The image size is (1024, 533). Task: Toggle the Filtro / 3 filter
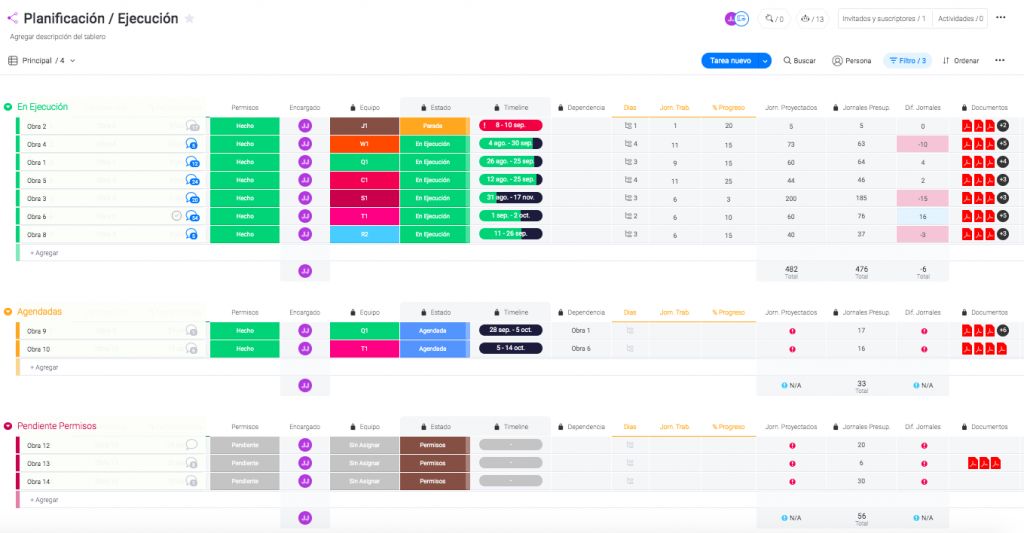(907, 61)
